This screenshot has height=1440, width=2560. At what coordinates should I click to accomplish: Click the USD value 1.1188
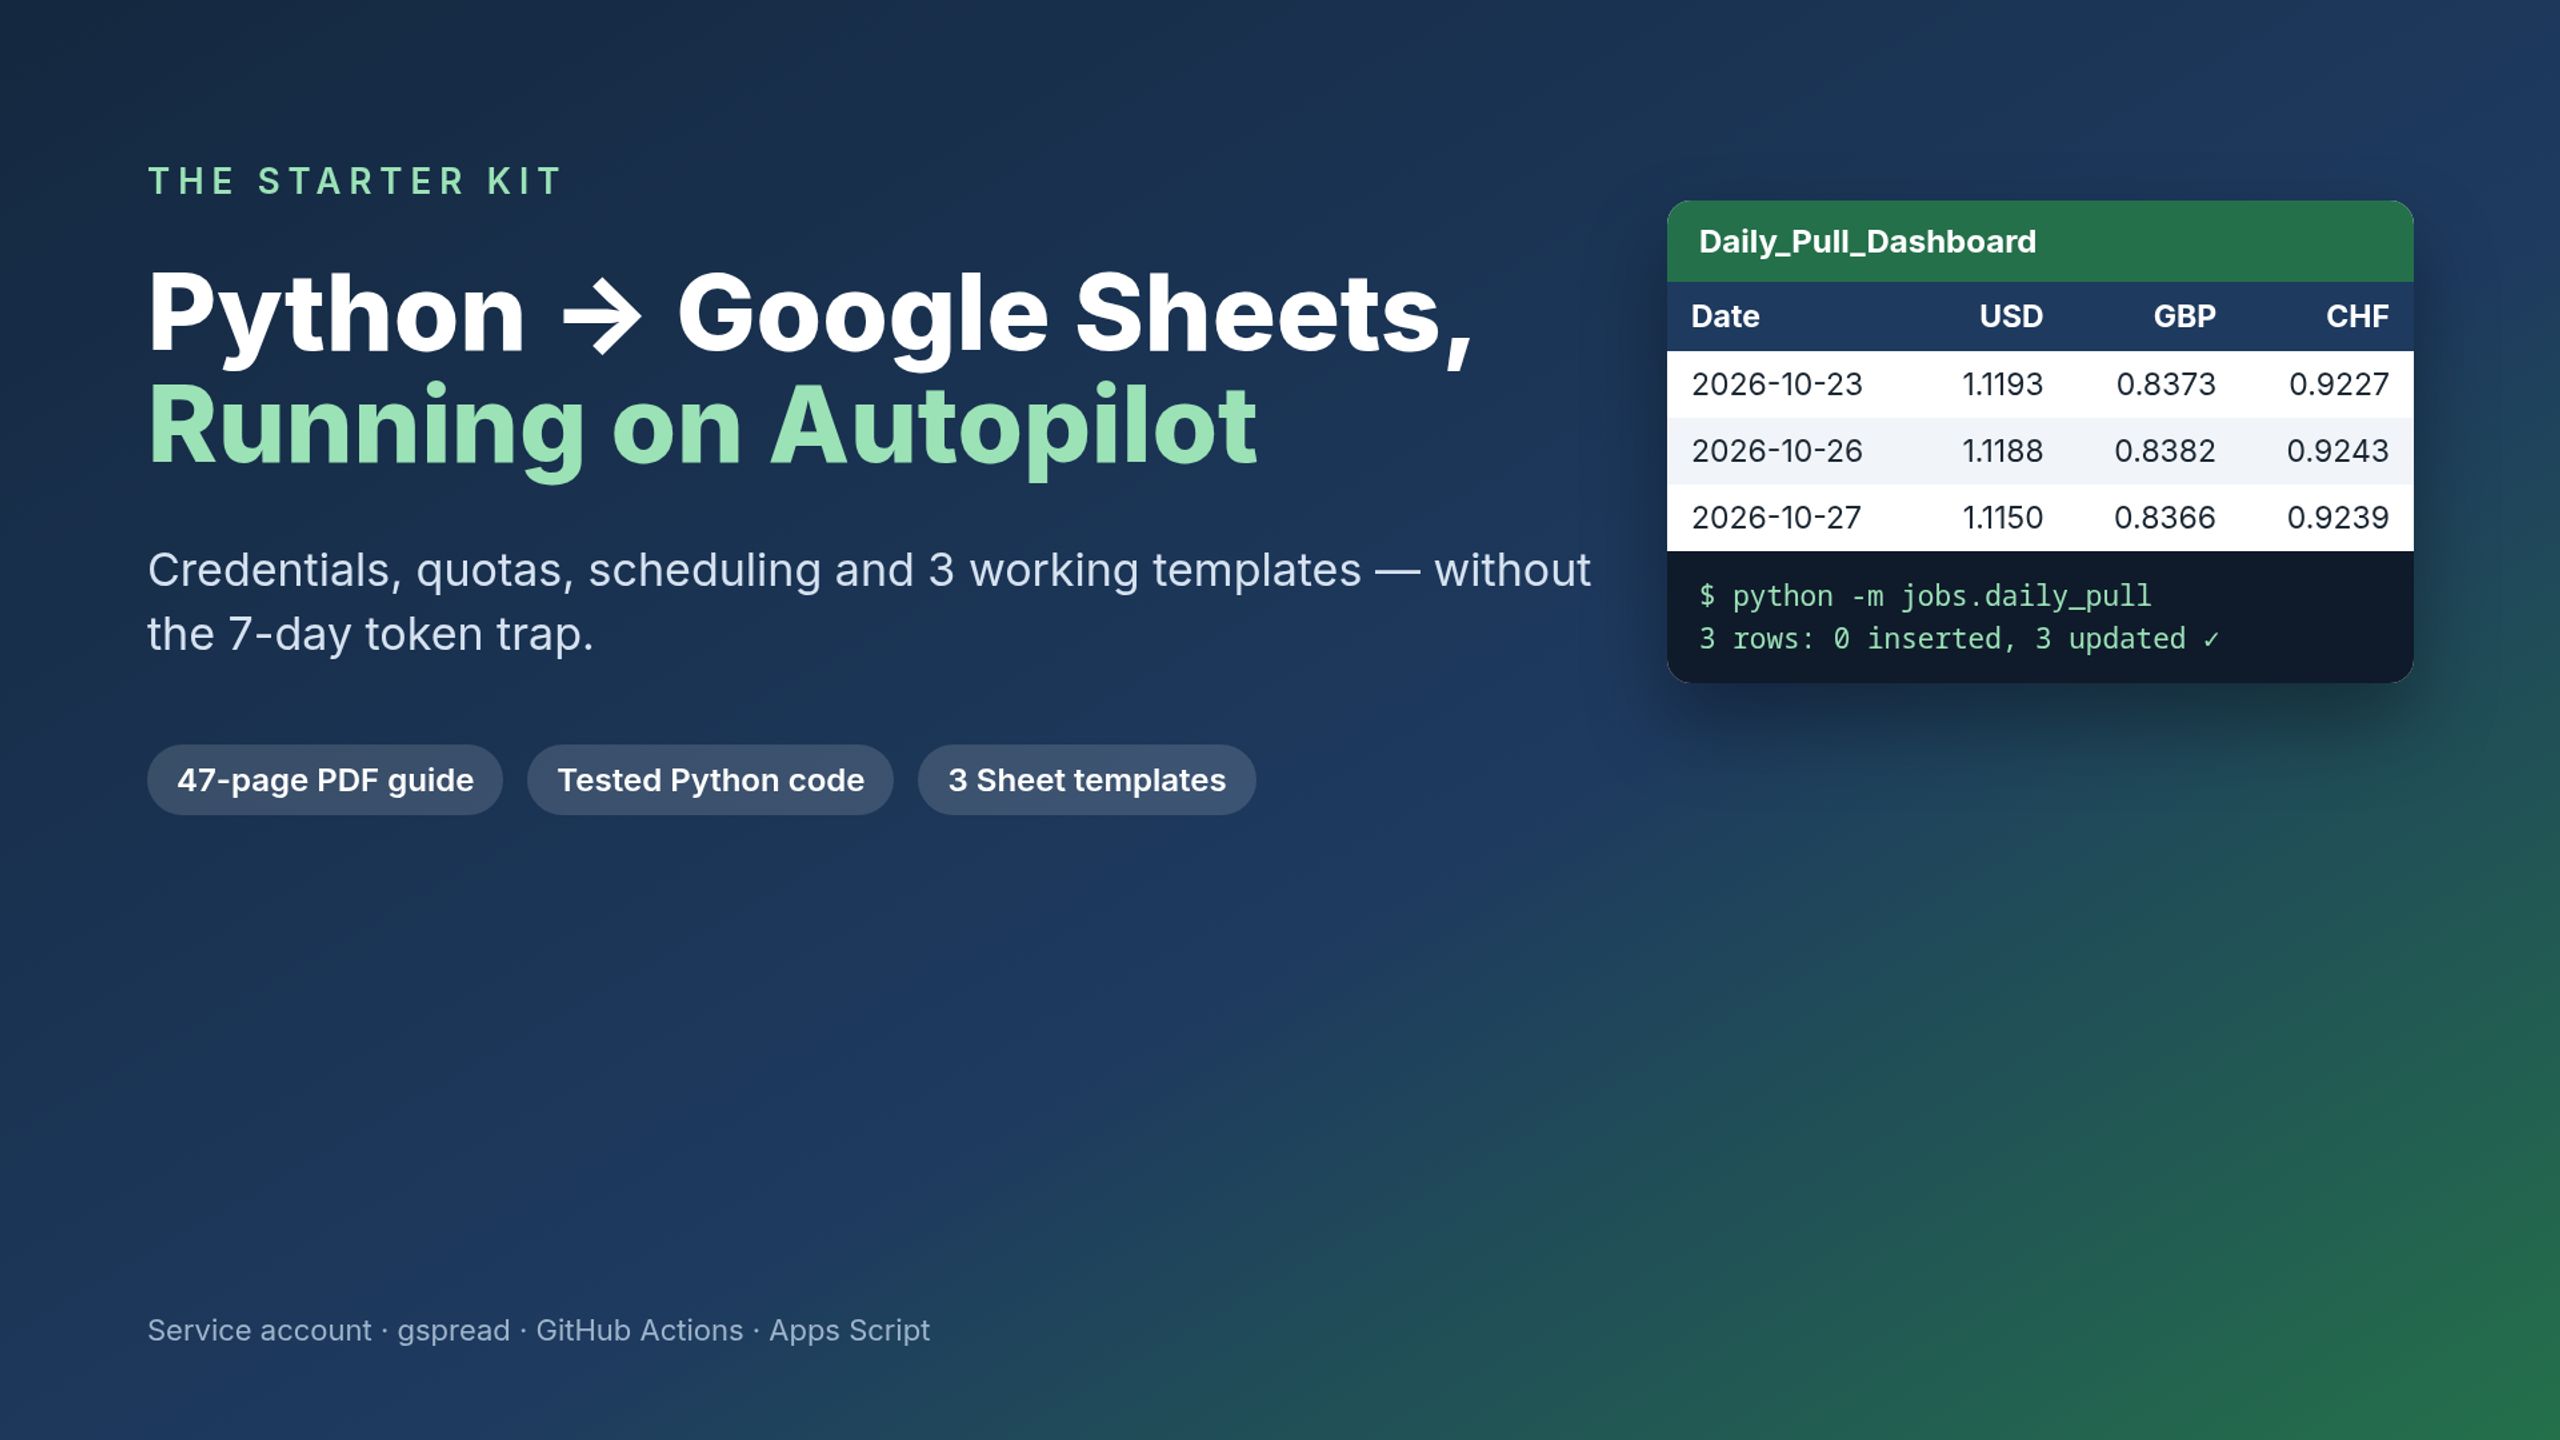pyautogui.click(x=2002, y=451)
